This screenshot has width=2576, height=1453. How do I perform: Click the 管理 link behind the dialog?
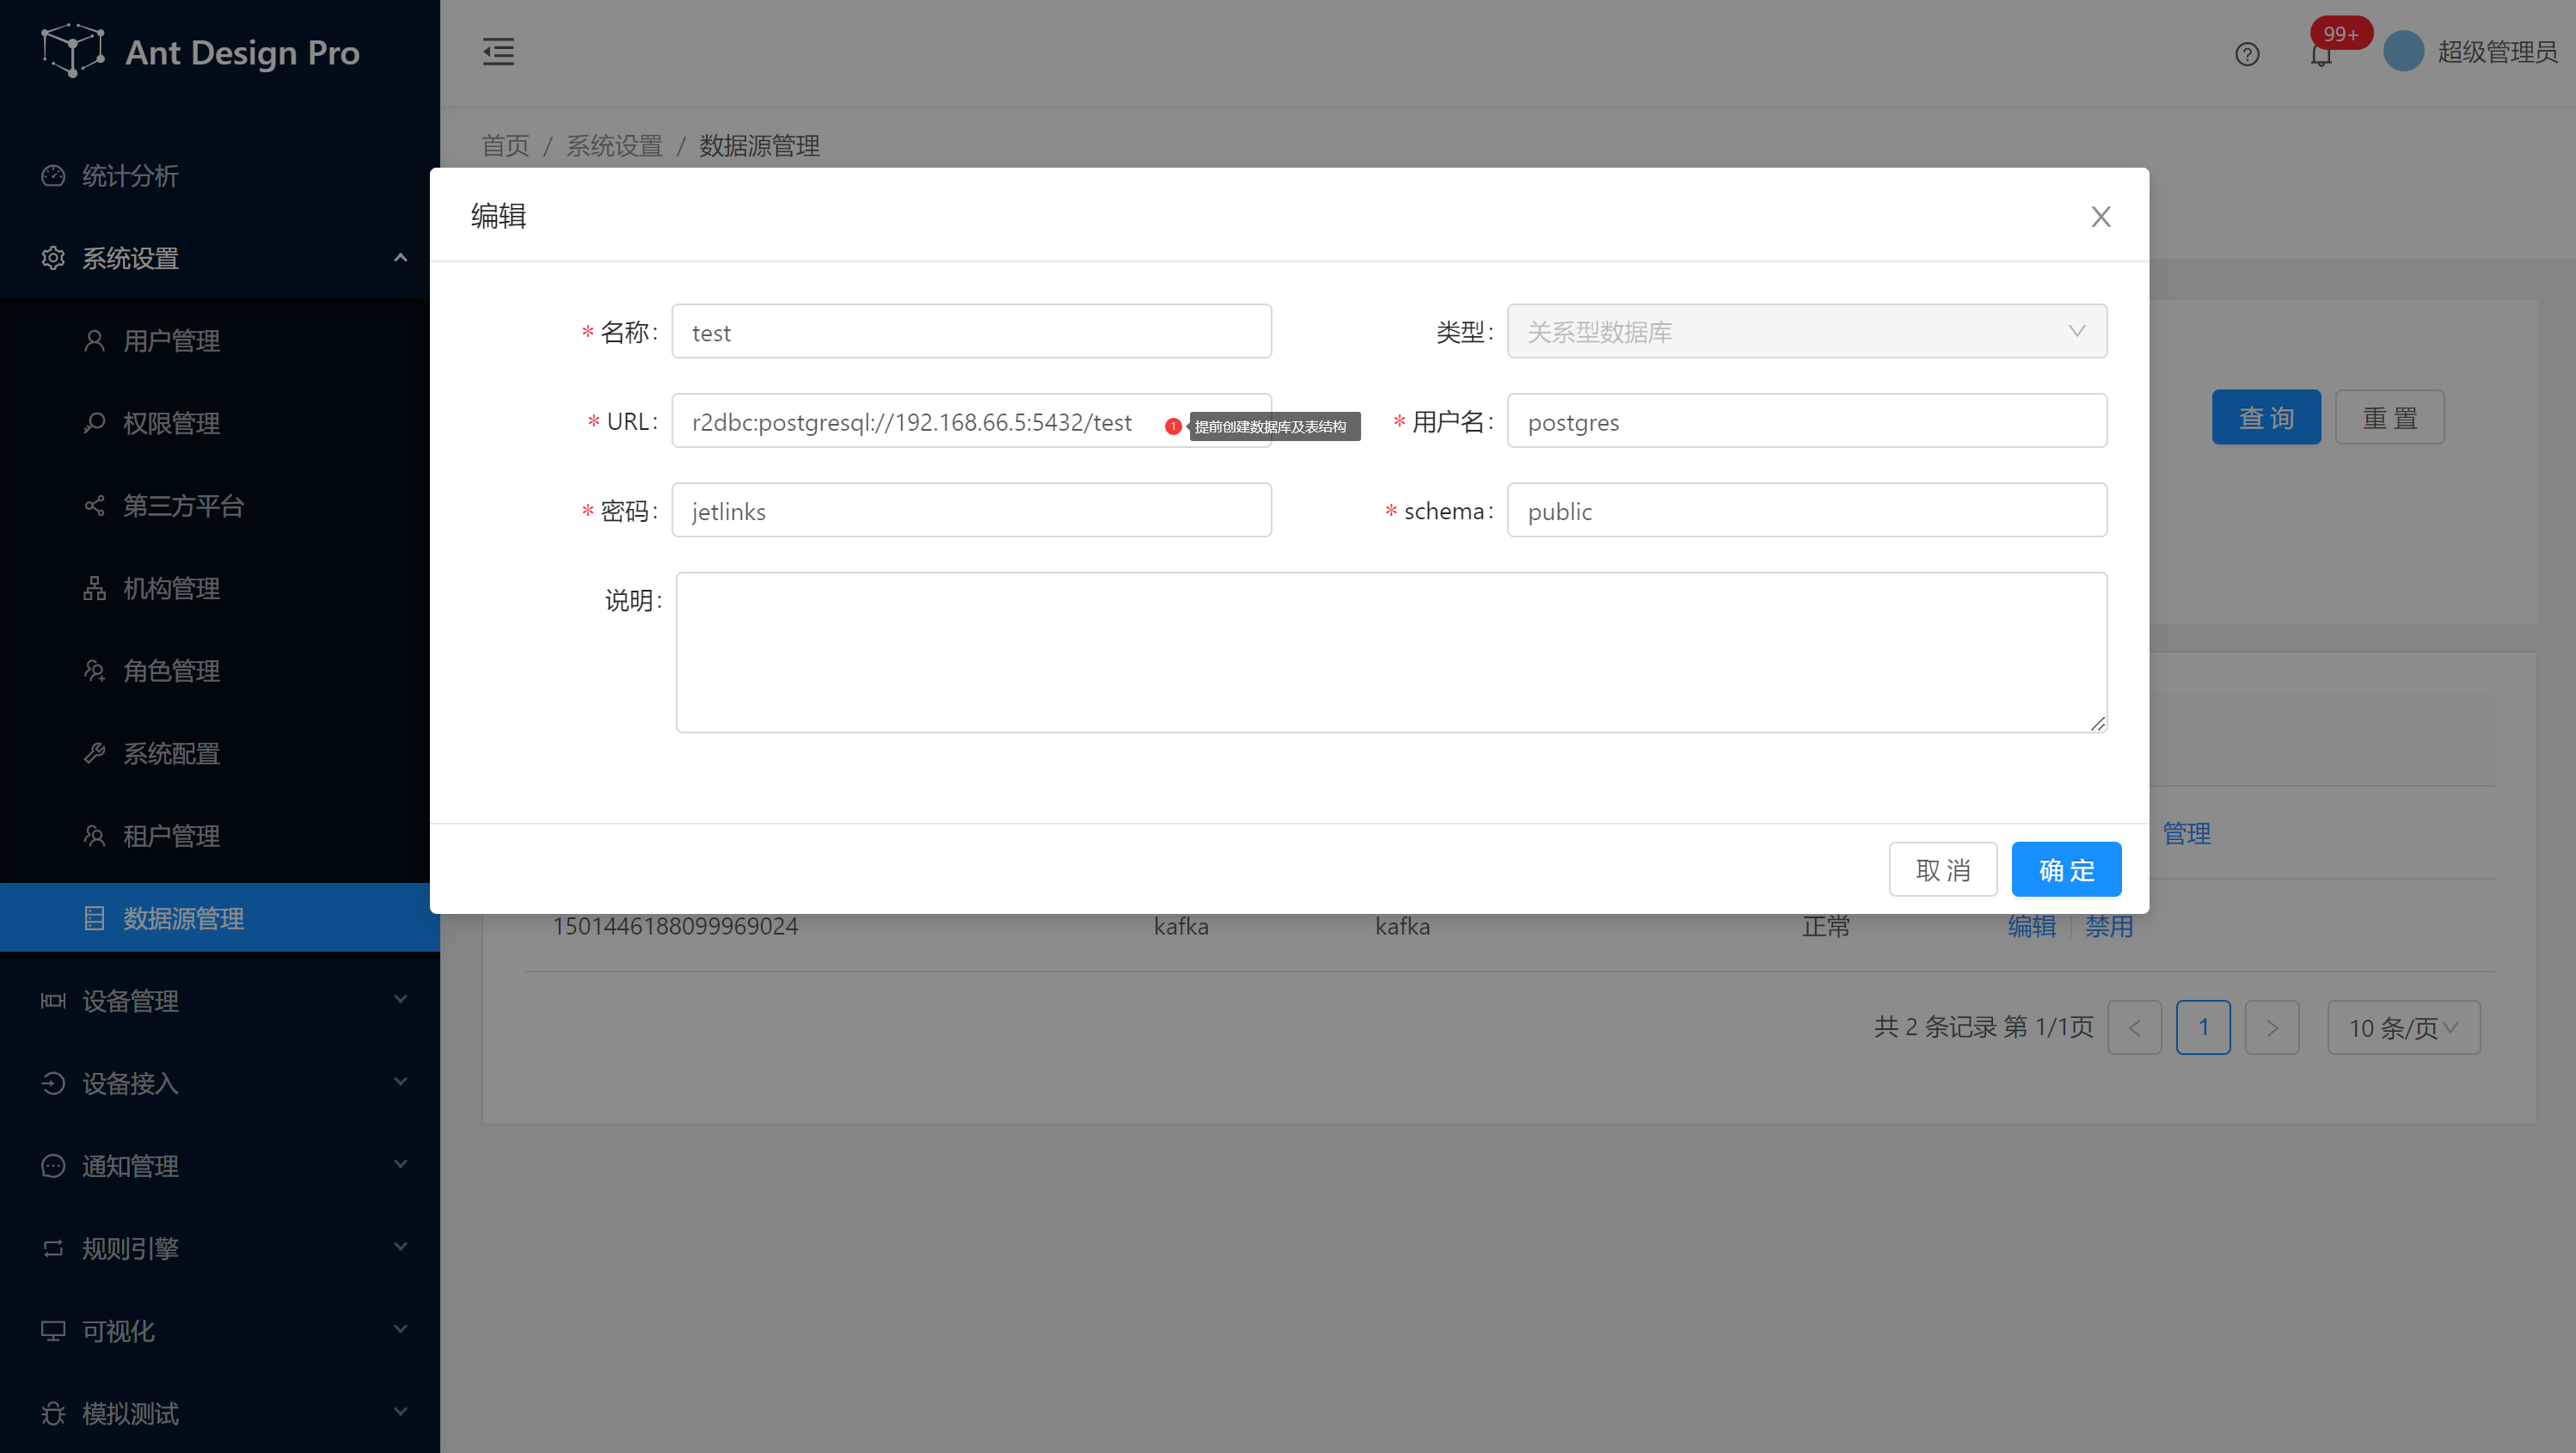[x=2187, y=833]
